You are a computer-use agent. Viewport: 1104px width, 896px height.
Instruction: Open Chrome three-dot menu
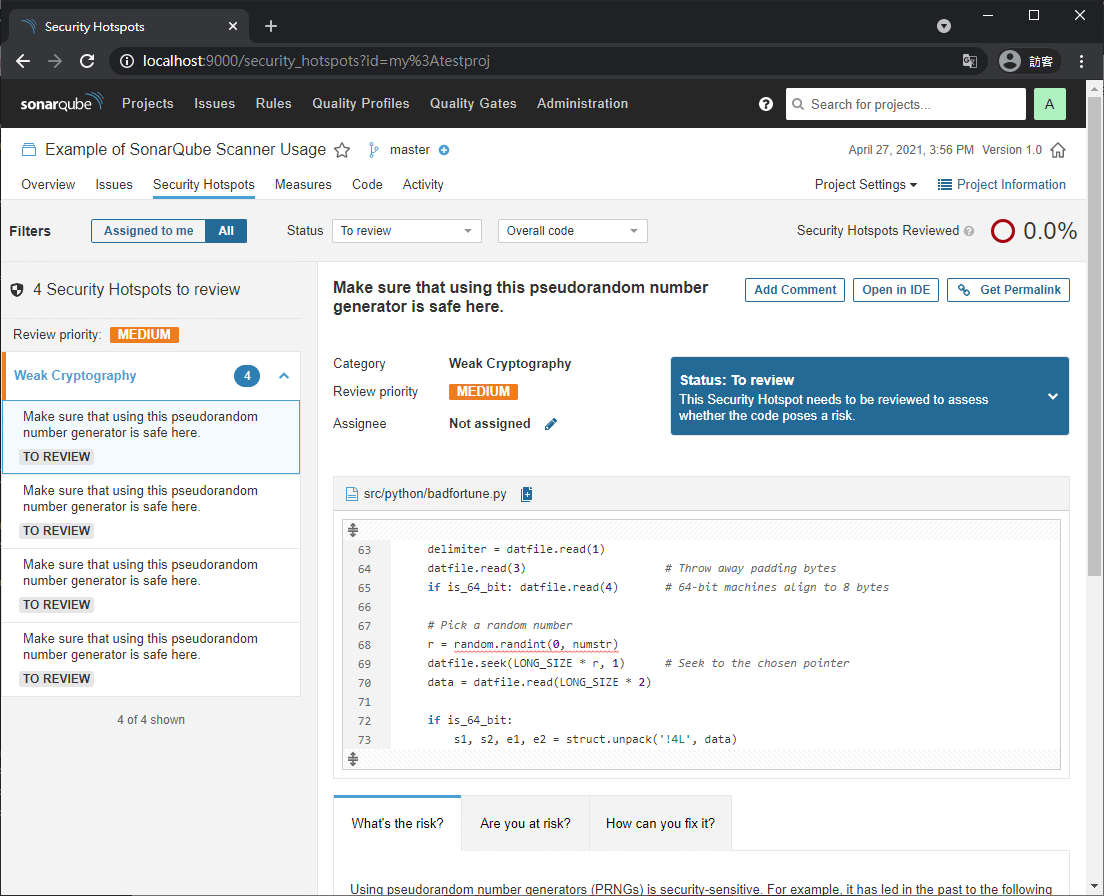pyautogui.click(x=1081, y=61)
